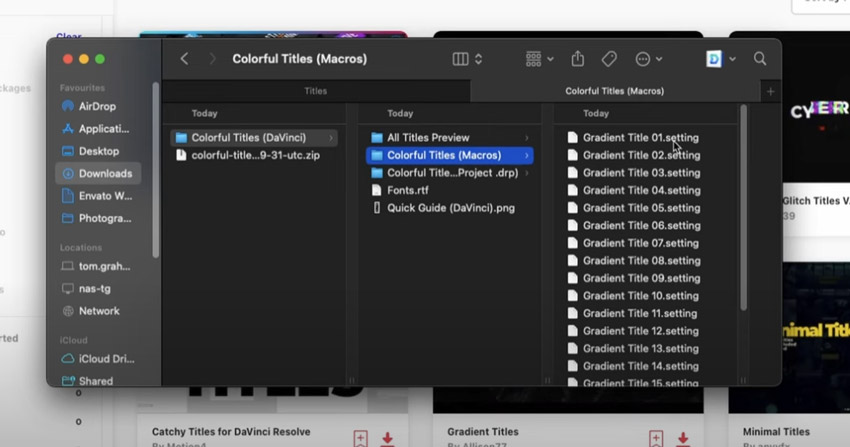The image size is (850, 447).
Task: Click the forward navigation arrow
Action: click(x=212, y=59)
